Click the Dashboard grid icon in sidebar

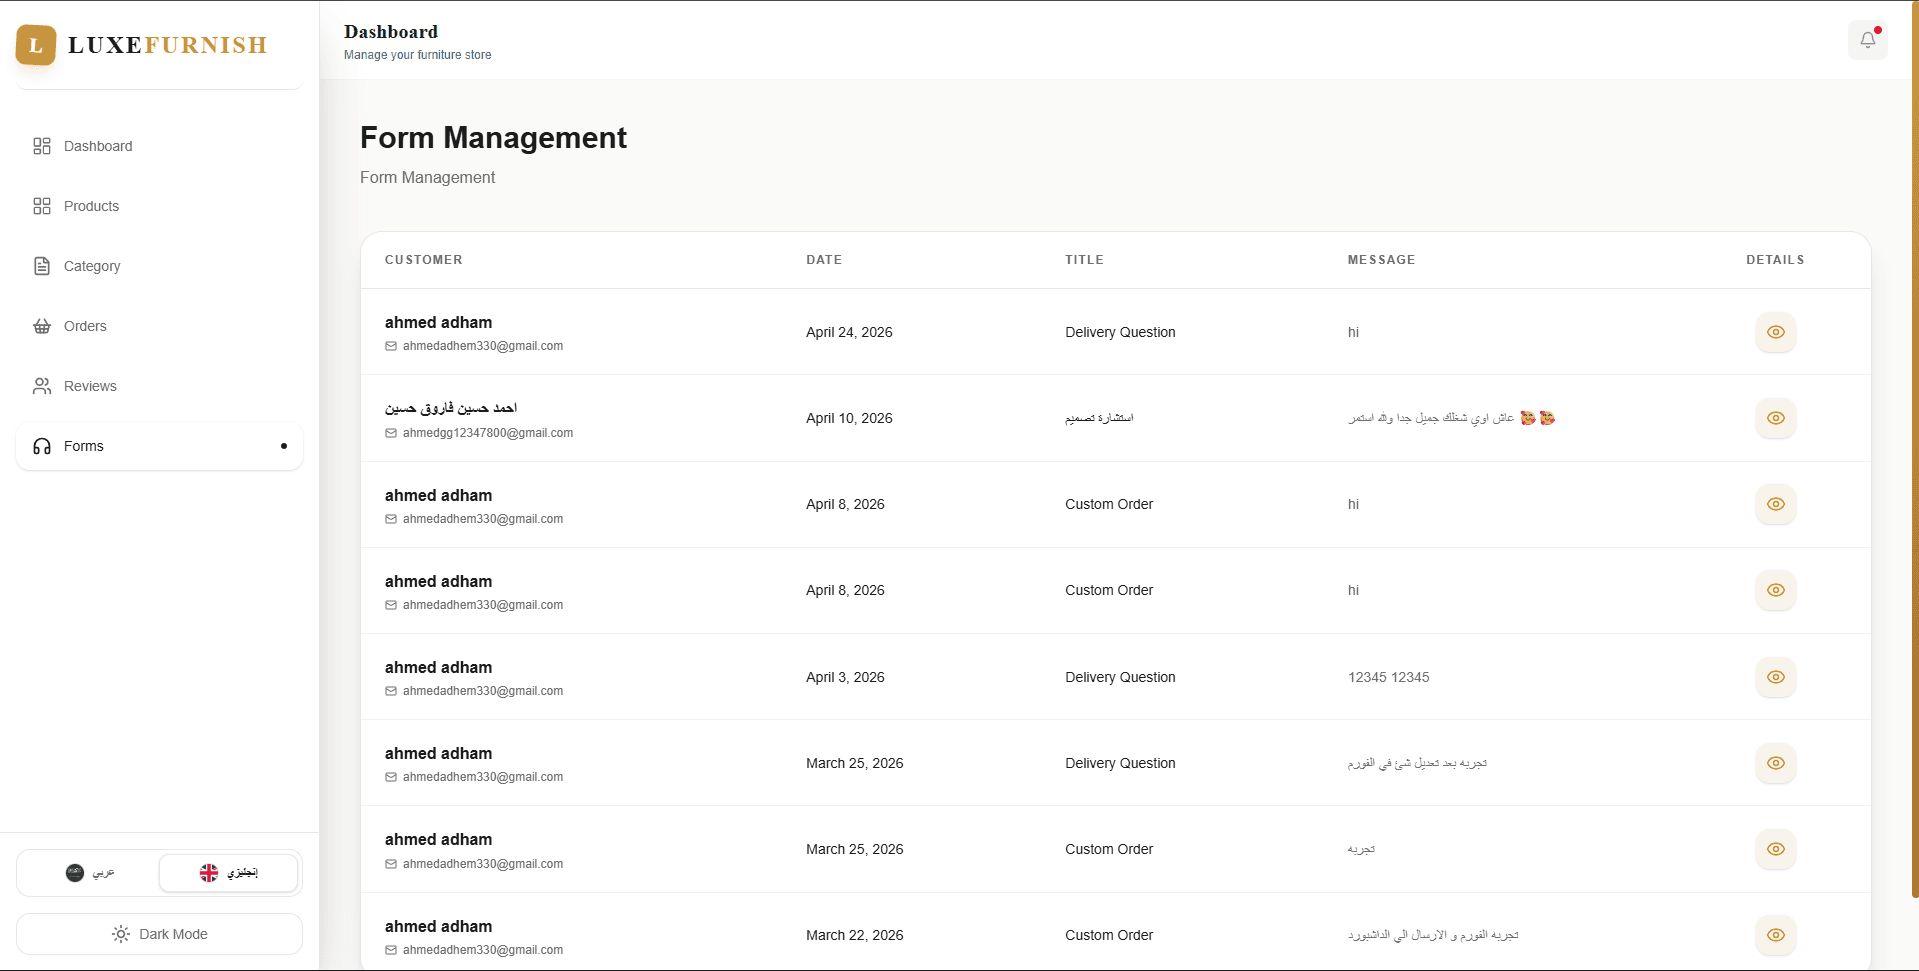click(42, 146)
